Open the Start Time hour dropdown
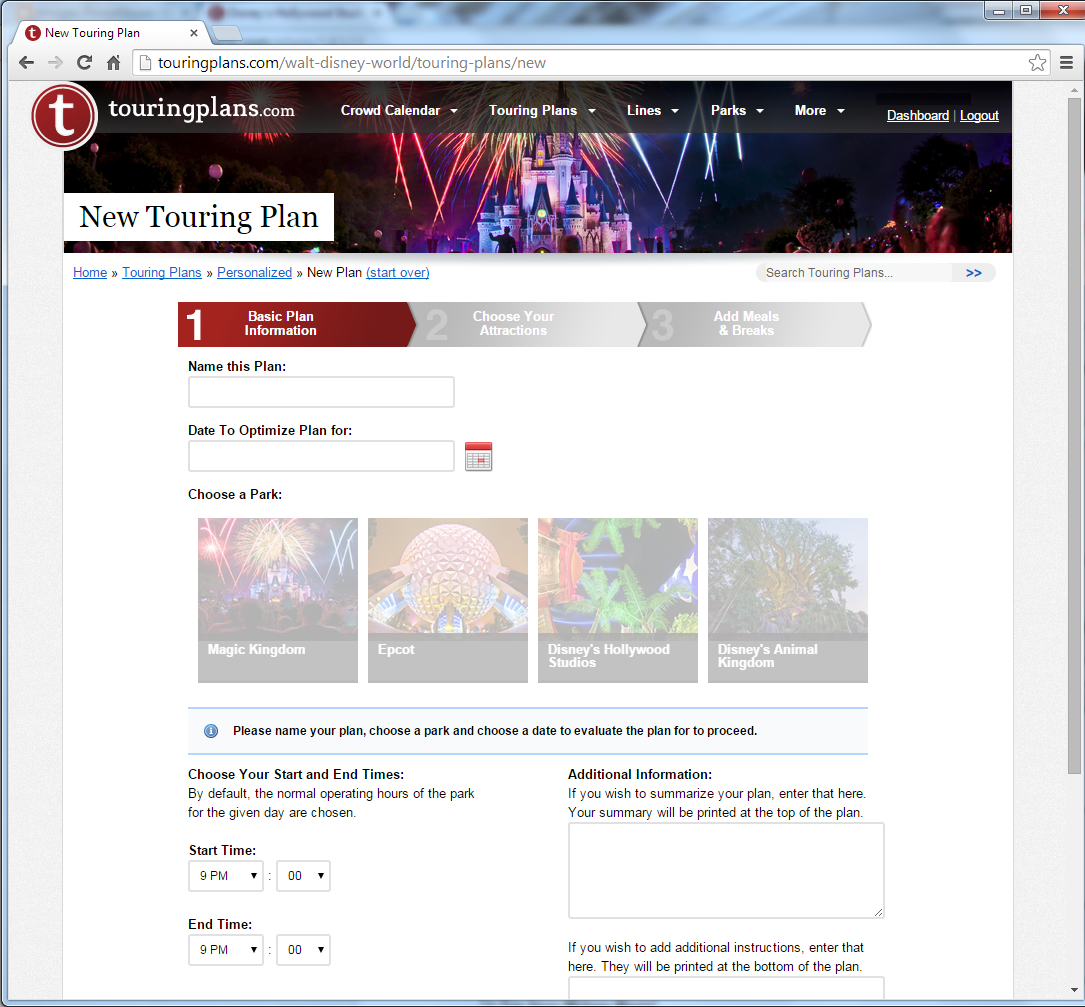 pyautogui.click(x=225, y=875)
